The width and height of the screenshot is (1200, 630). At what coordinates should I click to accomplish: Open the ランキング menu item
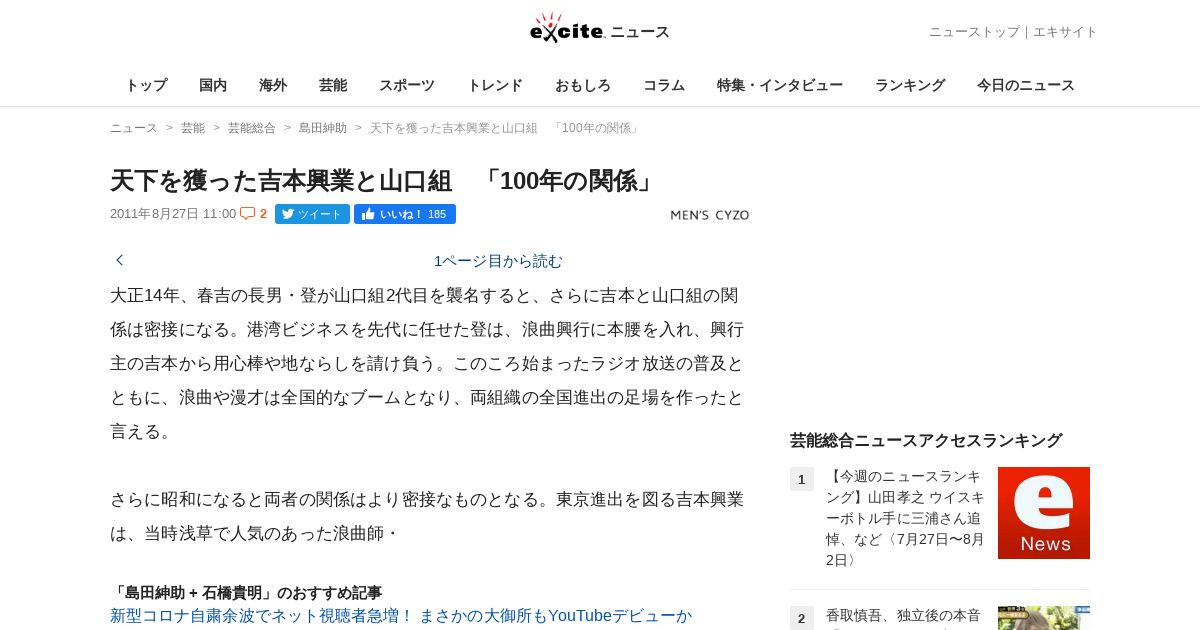(x=910, y=85)
